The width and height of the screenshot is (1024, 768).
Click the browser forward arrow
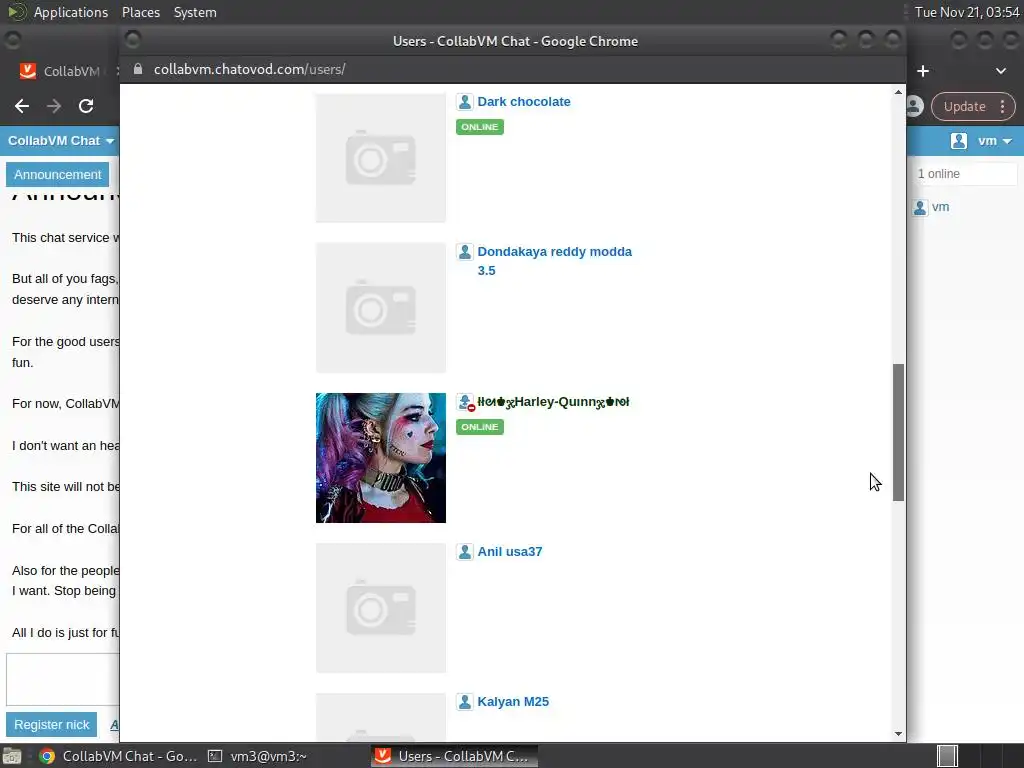pyautogui.click(x=54, y=106)
